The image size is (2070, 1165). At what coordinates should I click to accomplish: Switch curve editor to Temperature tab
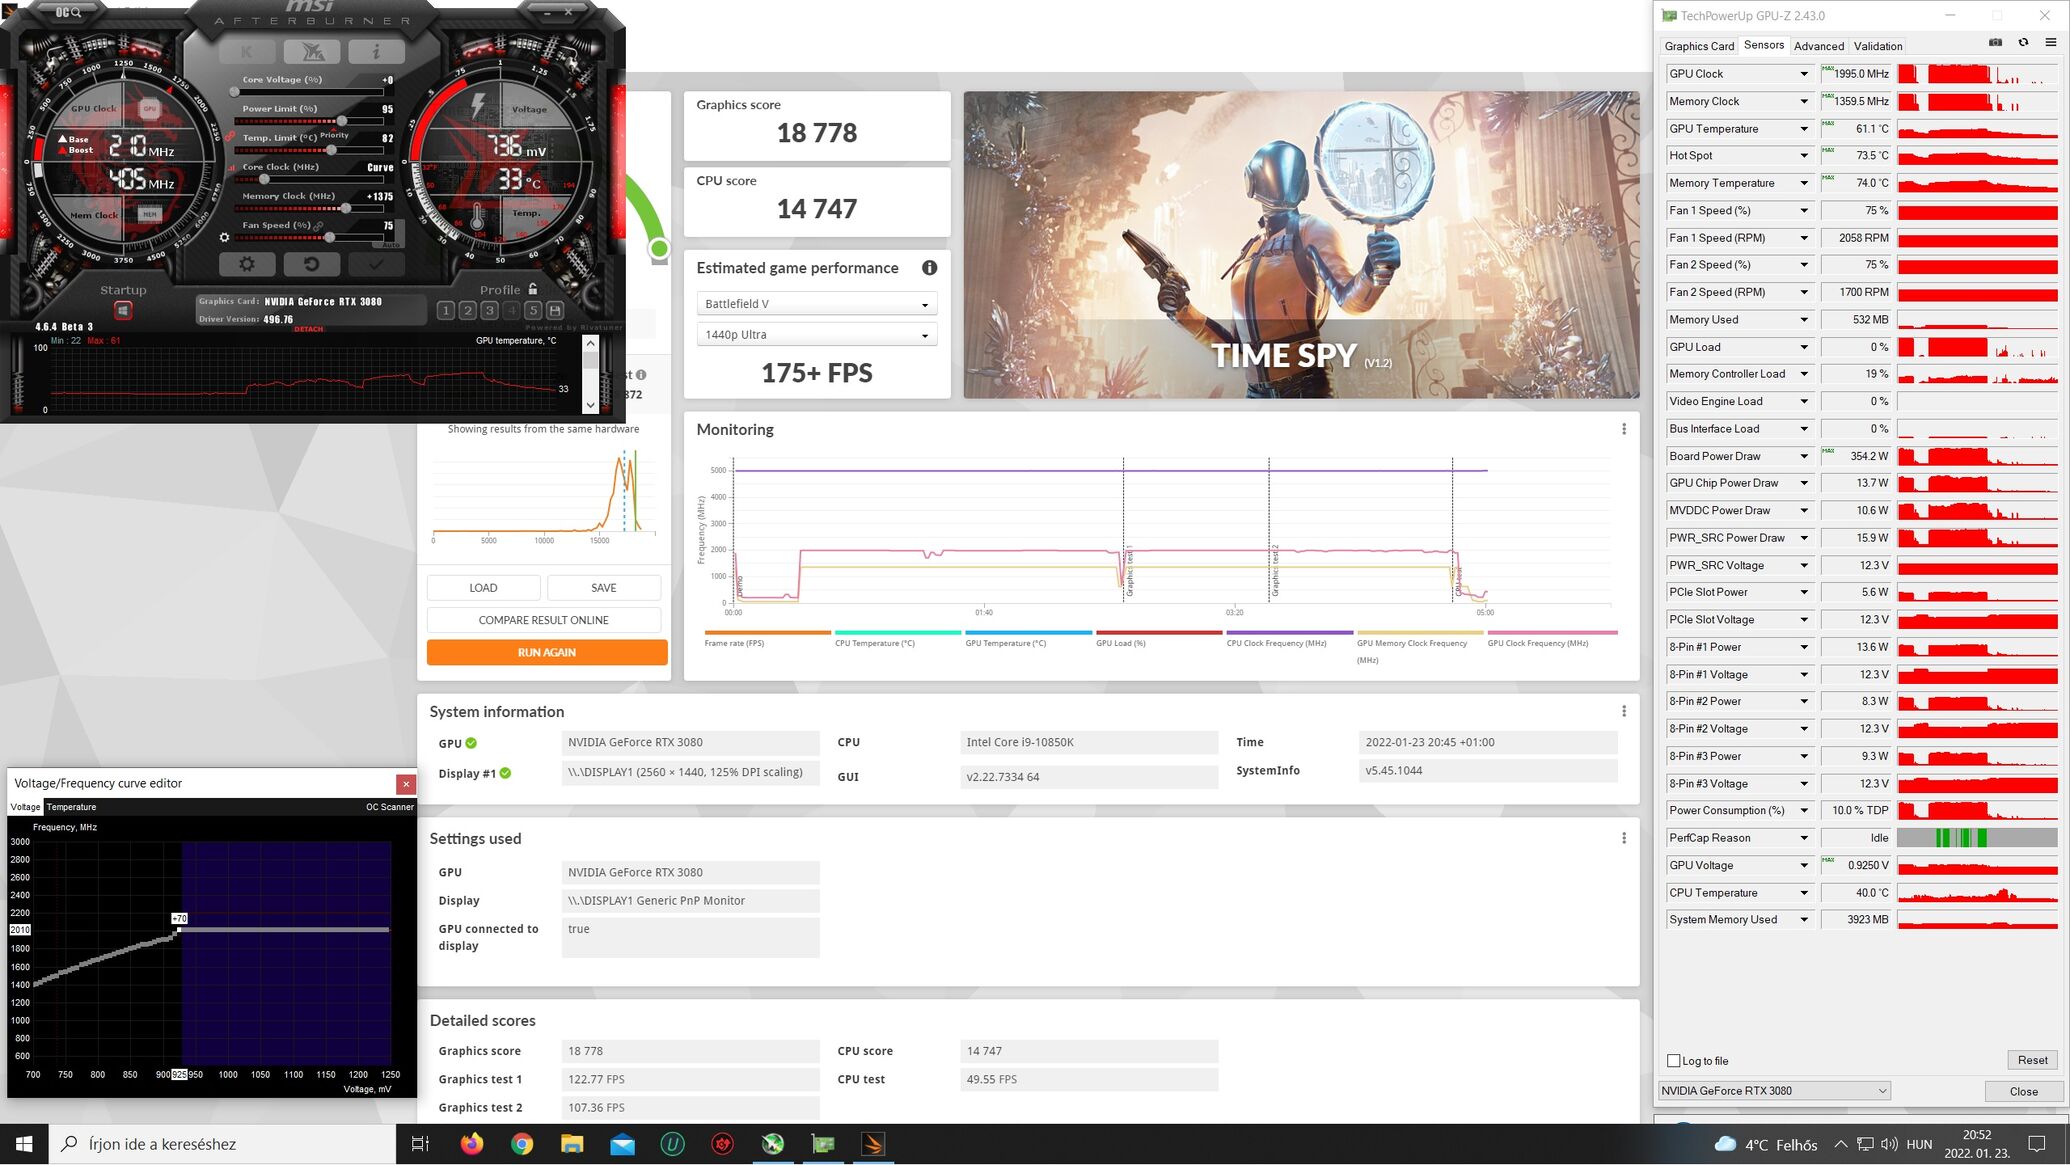tap(71, 807)
